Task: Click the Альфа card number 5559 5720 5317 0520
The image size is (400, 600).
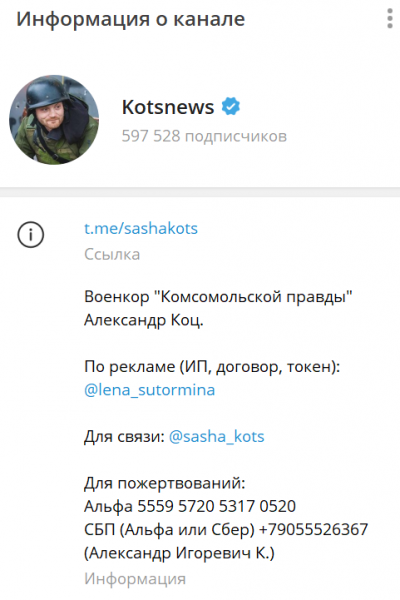Action: pyautogui.click(x=217, y=506)
